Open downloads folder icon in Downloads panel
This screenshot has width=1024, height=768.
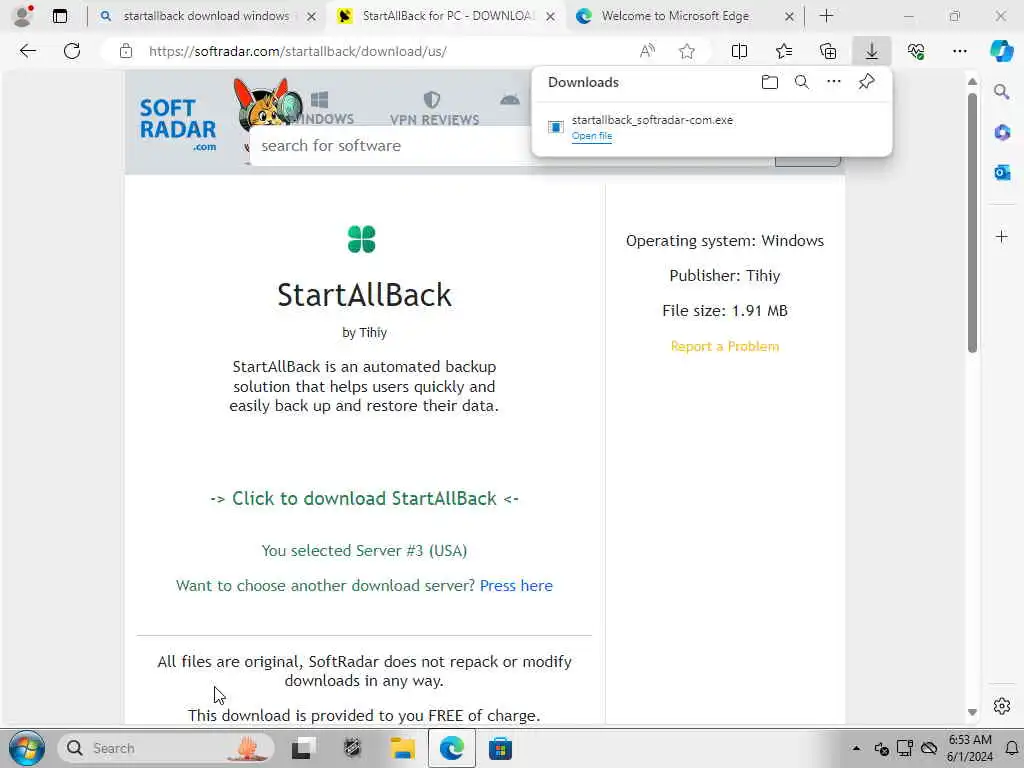(770, 82)
